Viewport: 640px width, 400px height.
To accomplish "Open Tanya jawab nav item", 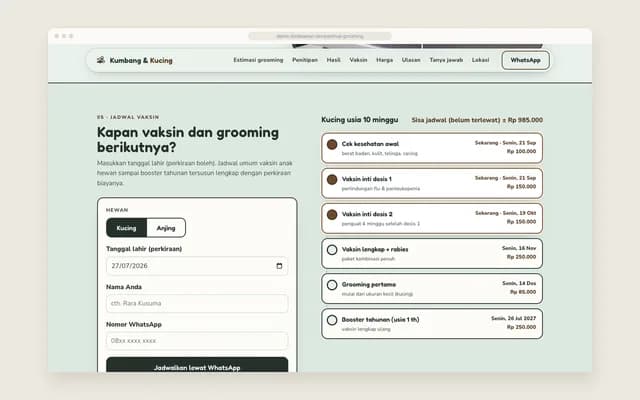I will [446, 60].
